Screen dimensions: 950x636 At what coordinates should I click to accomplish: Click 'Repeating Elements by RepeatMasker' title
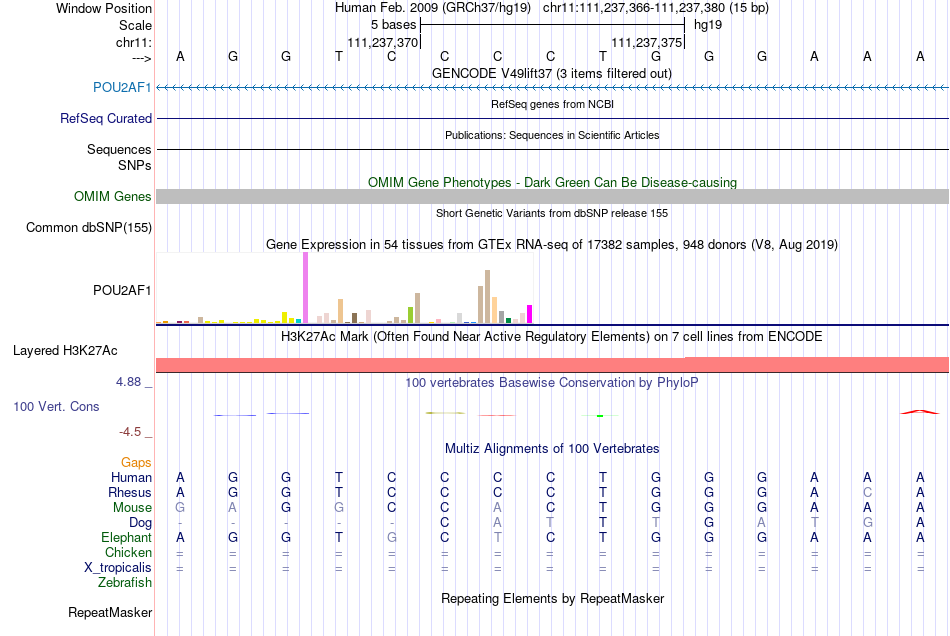(552, 599)
